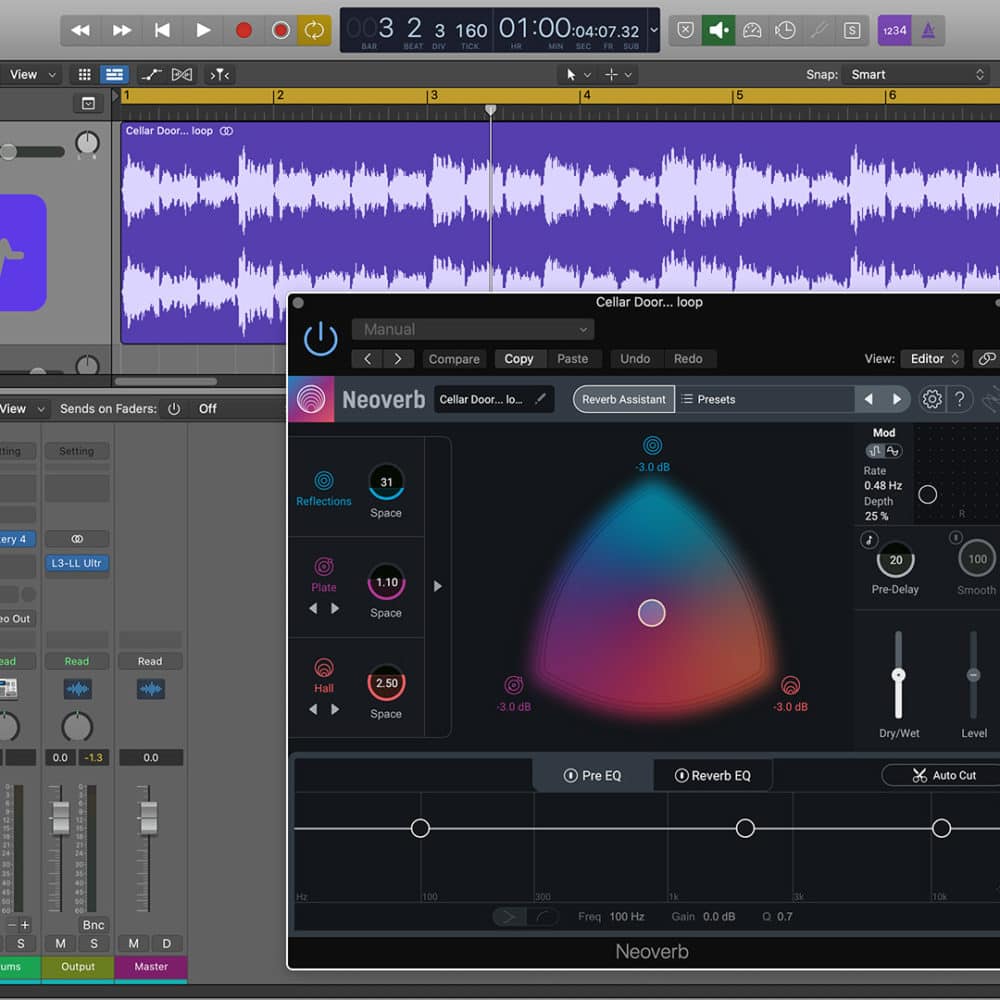Go to the previous plugin setting arrow
Viewport: 1000px width, 1000px height.
(x=367, y=358)
